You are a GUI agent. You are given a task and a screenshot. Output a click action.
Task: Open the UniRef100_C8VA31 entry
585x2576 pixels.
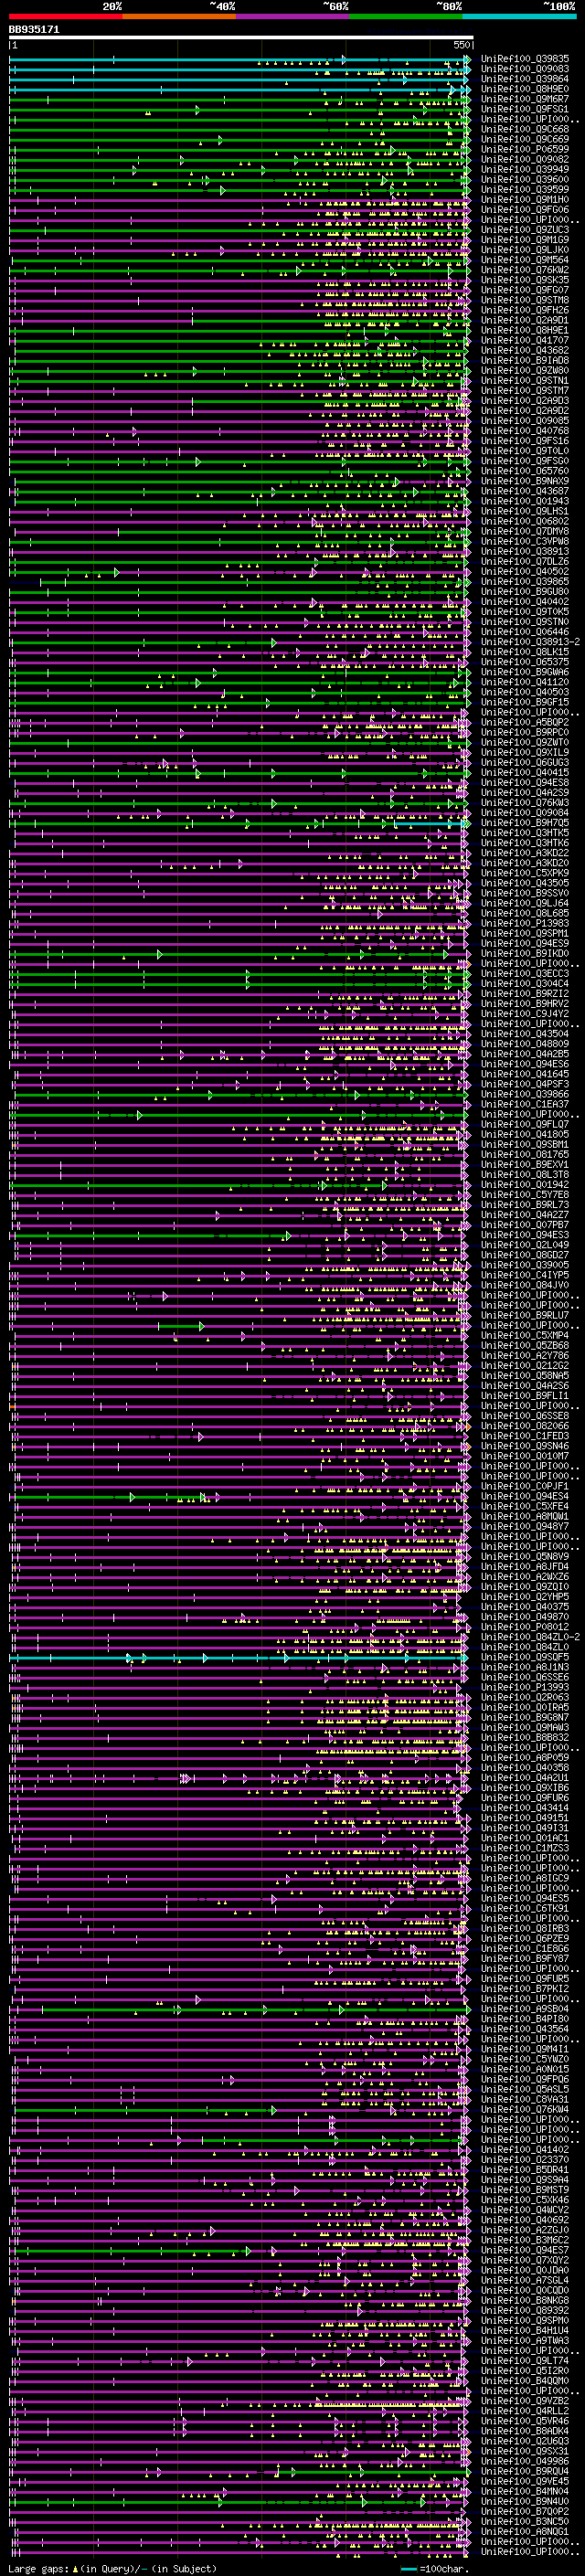525,2100
